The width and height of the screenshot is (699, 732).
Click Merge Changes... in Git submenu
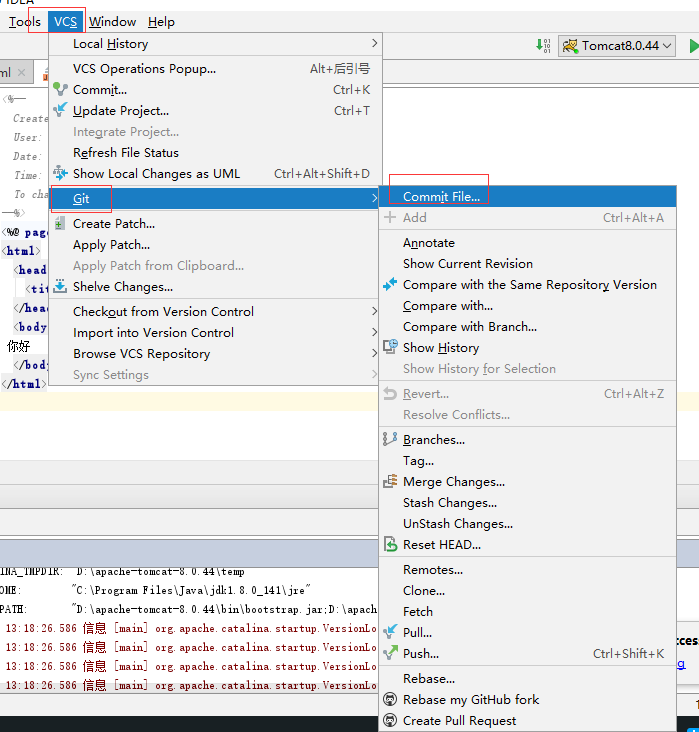point(453,482)
